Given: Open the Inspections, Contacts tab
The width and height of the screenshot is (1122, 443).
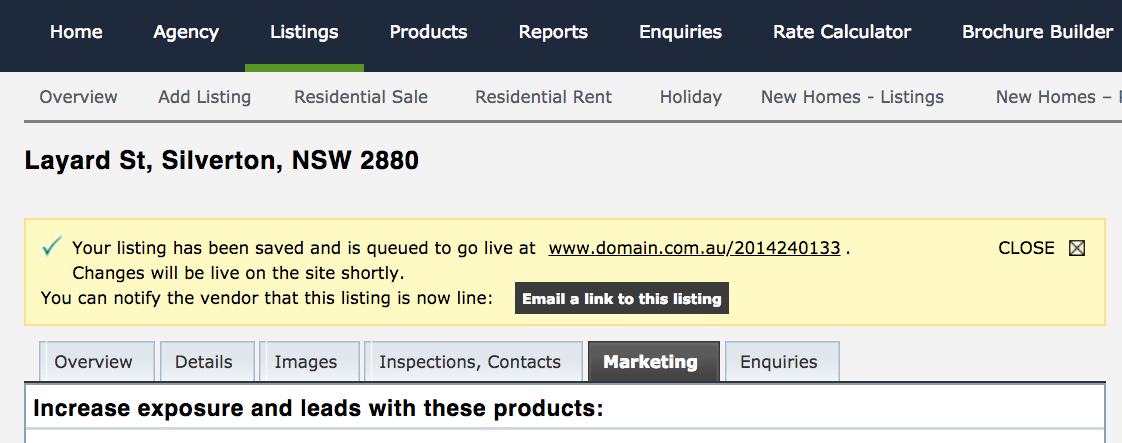Looking at the screenshot, I should pyautogui.click(x=470, y=362).
